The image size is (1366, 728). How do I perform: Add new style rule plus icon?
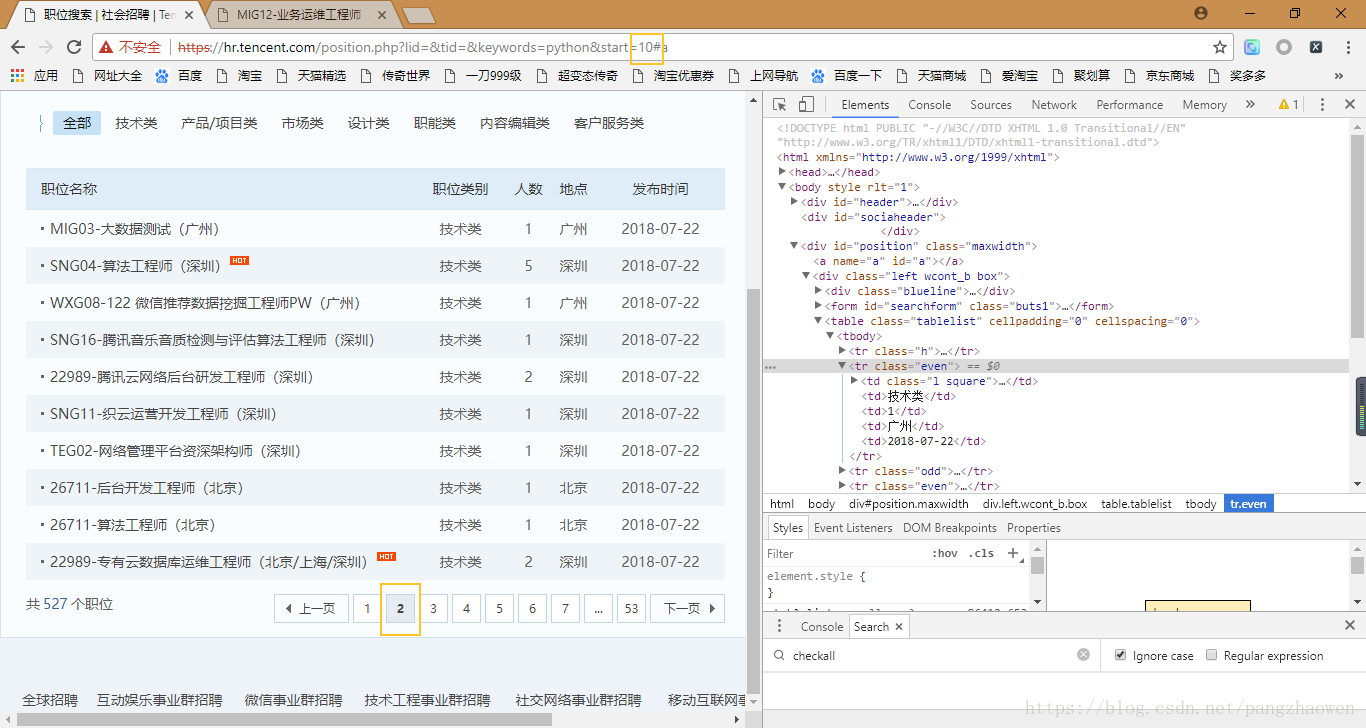pyautogui.click(x=1013, y=553)
